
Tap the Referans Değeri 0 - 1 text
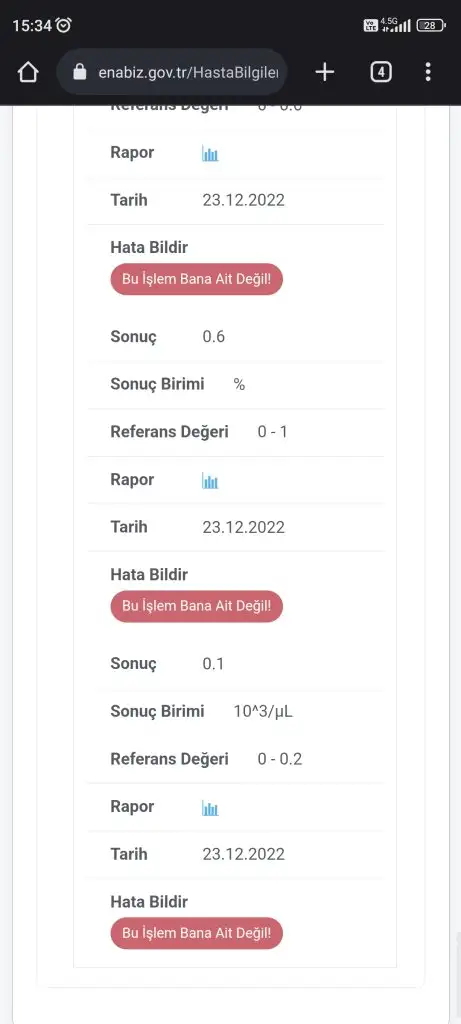272,432
